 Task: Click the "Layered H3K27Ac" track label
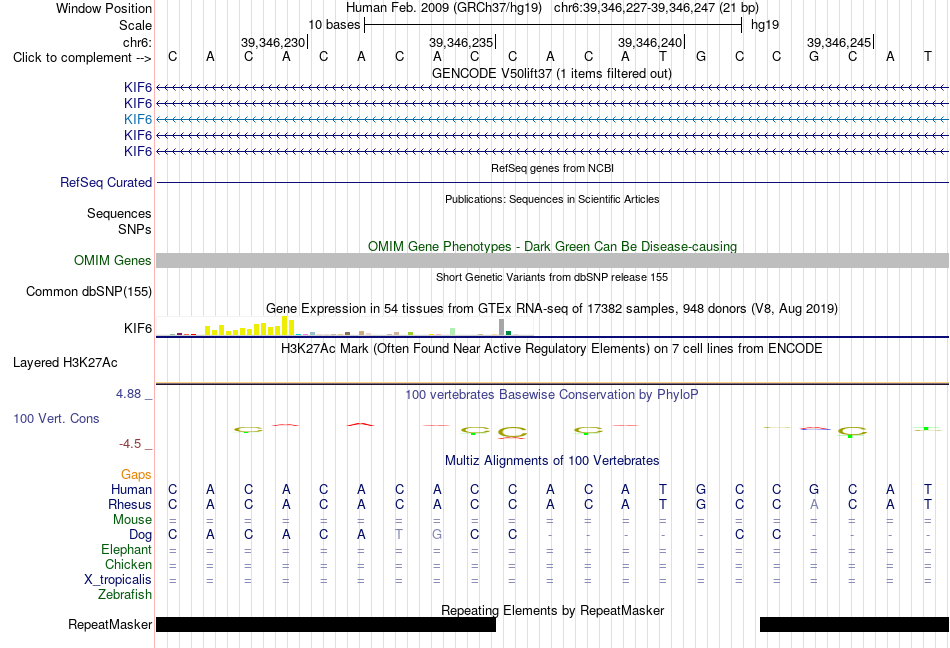click(x=65, y=363)
